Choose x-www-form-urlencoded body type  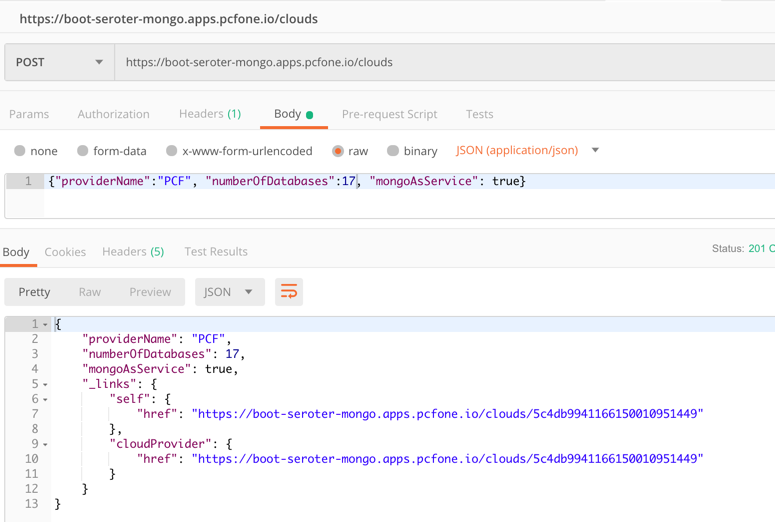click(x=172, y=151)
